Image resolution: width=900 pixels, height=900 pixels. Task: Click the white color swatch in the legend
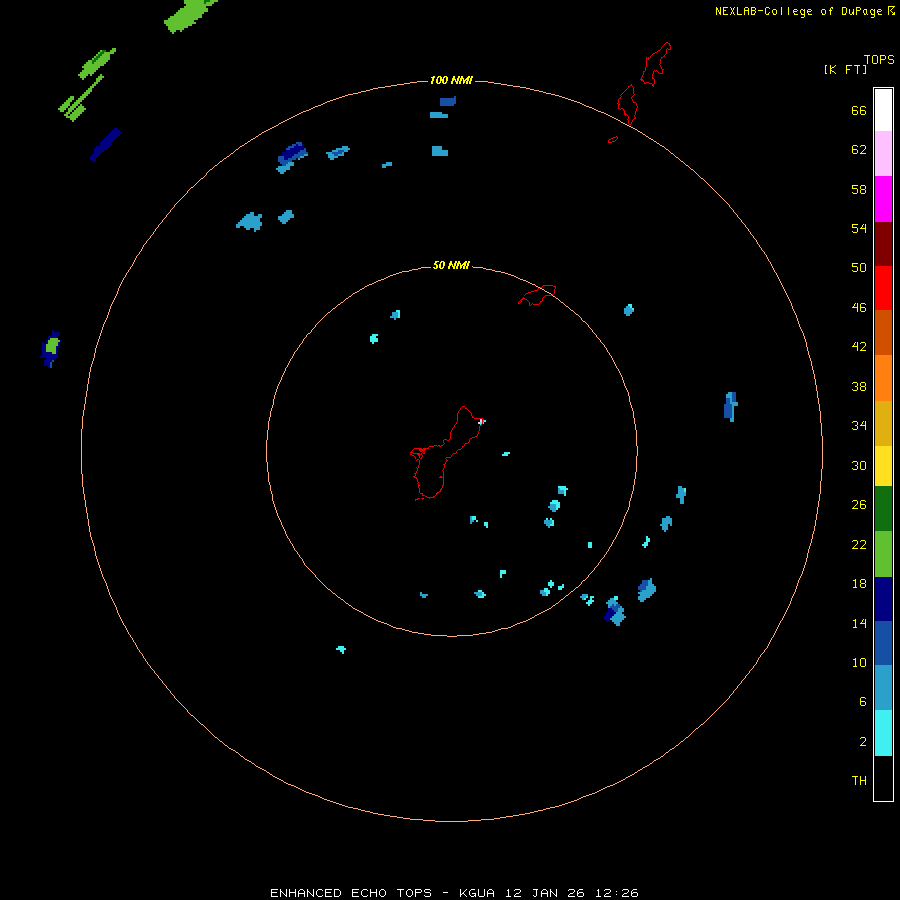coord(883,110)
